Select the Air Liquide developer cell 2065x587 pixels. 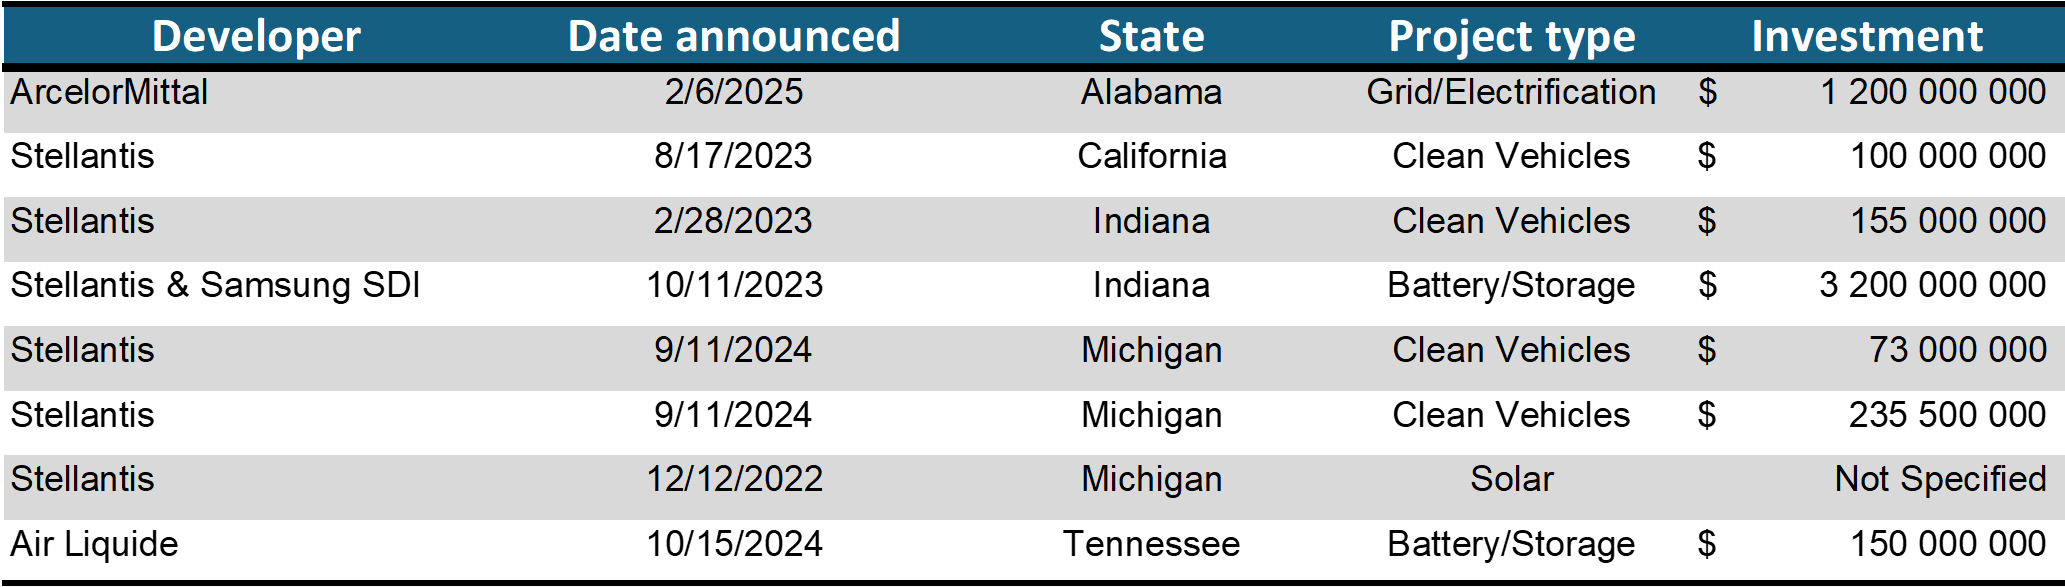[x=95, y=544]
